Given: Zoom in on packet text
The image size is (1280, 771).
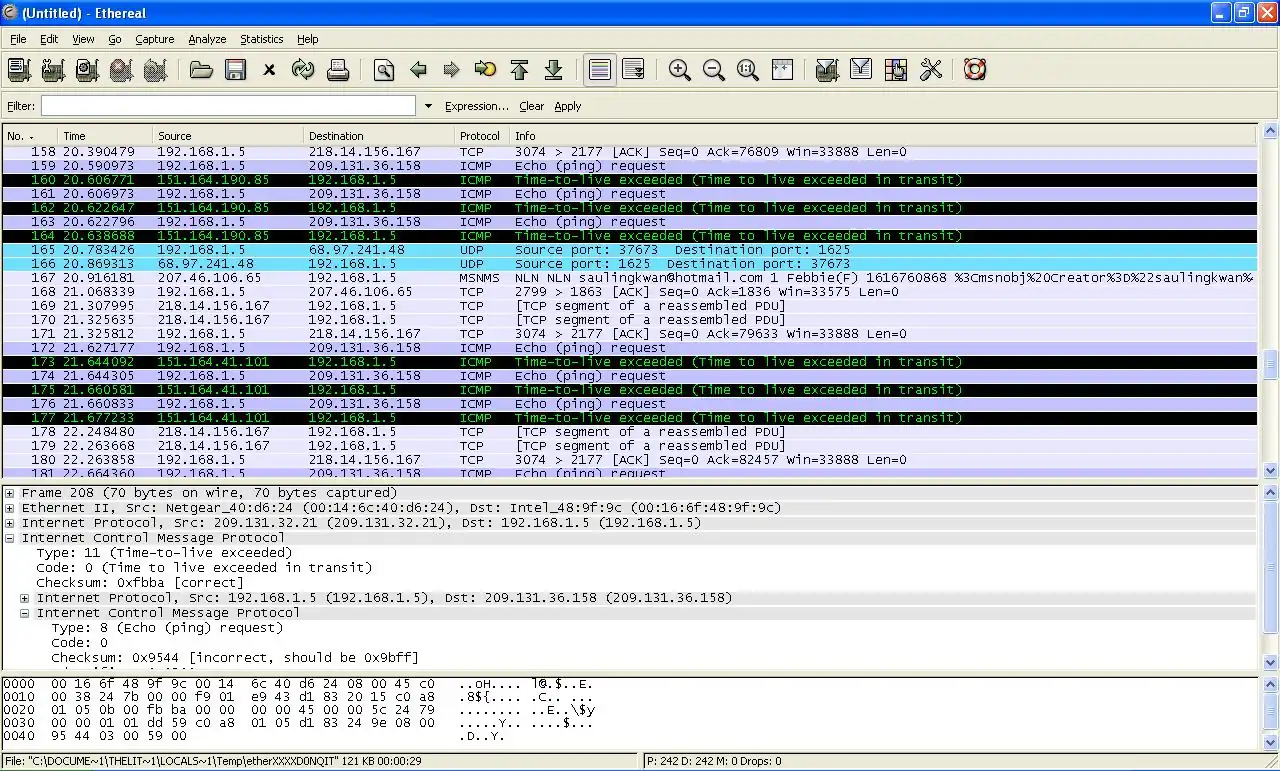Looking at the screenshot, I should (680, 70).
